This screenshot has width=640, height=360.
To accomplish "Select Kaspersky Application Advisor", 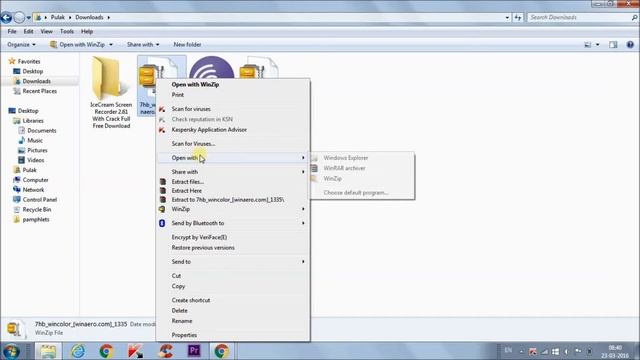I will pyautogui.click(x=233, y=130).
